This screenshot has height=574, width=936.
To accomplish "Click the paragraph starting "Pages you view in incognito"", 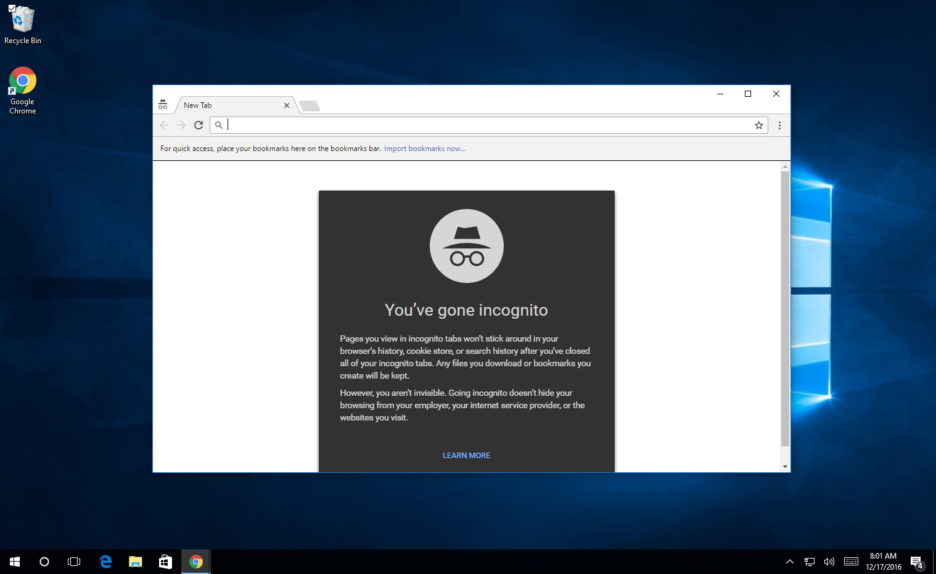I will [x=466, y=357].
